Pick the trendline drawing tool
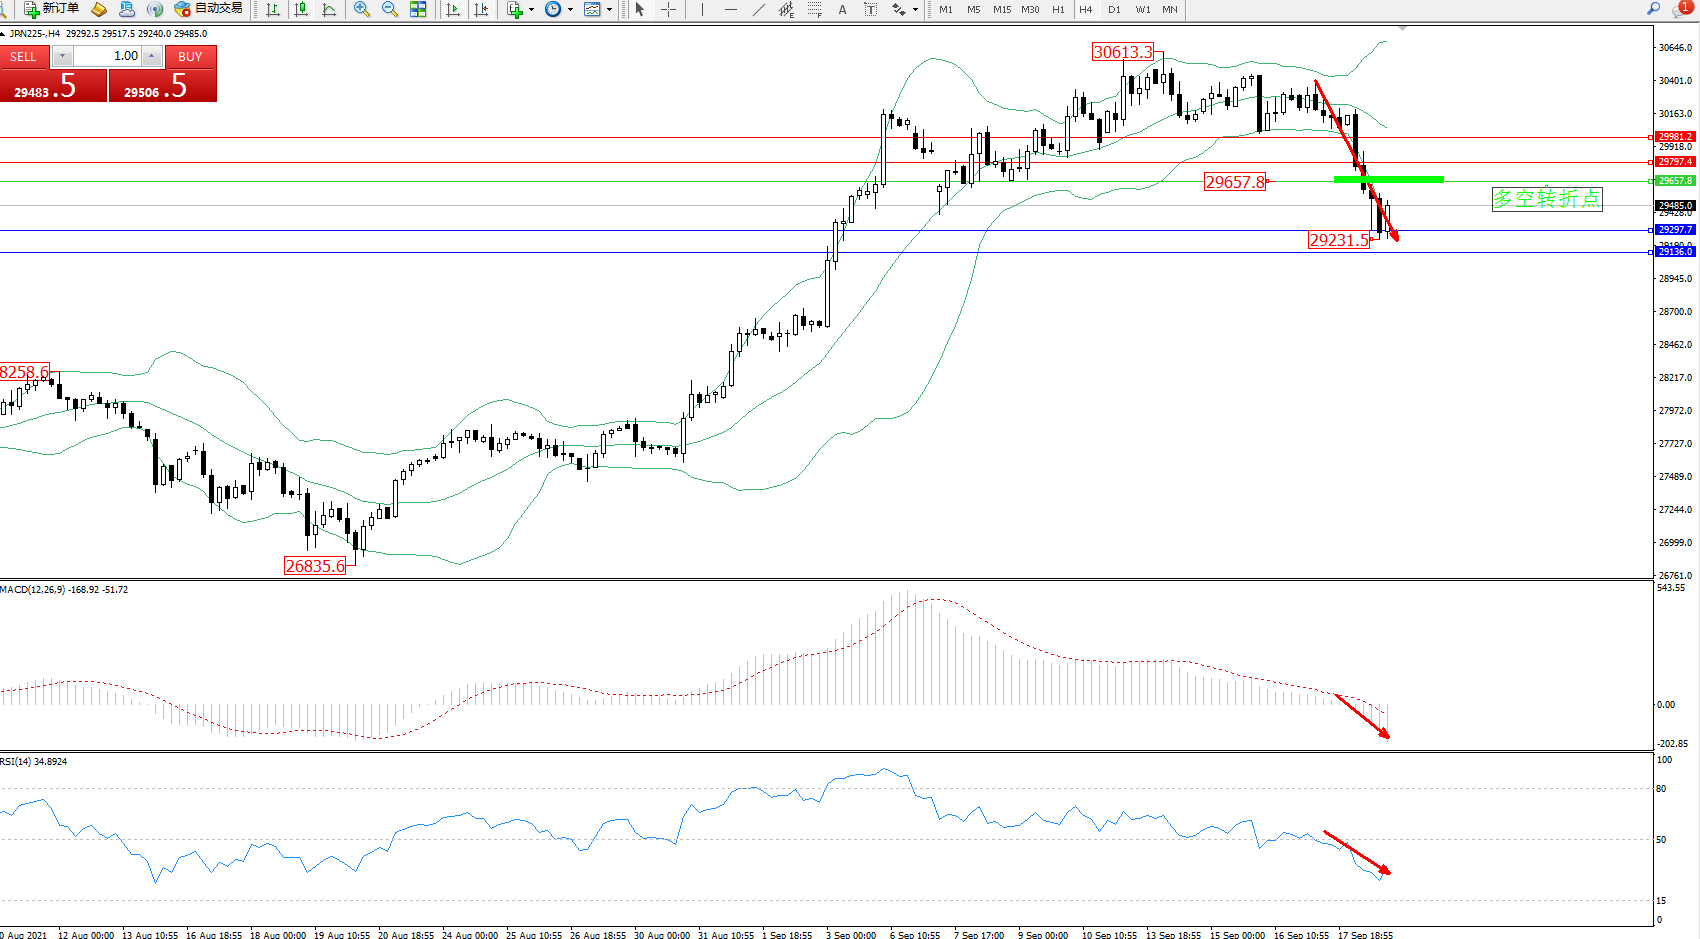Viewport: 1700px width, 939px height. [759, 9]
